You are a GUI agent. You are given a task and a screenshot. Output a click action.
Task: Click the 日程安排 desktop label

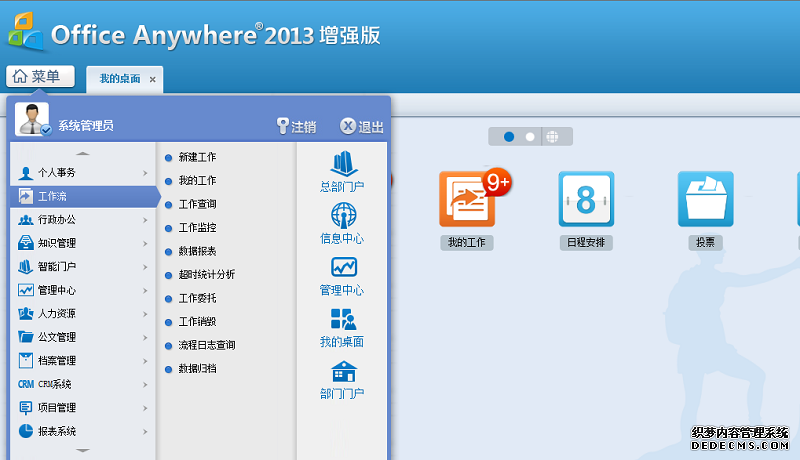[586, 242]
